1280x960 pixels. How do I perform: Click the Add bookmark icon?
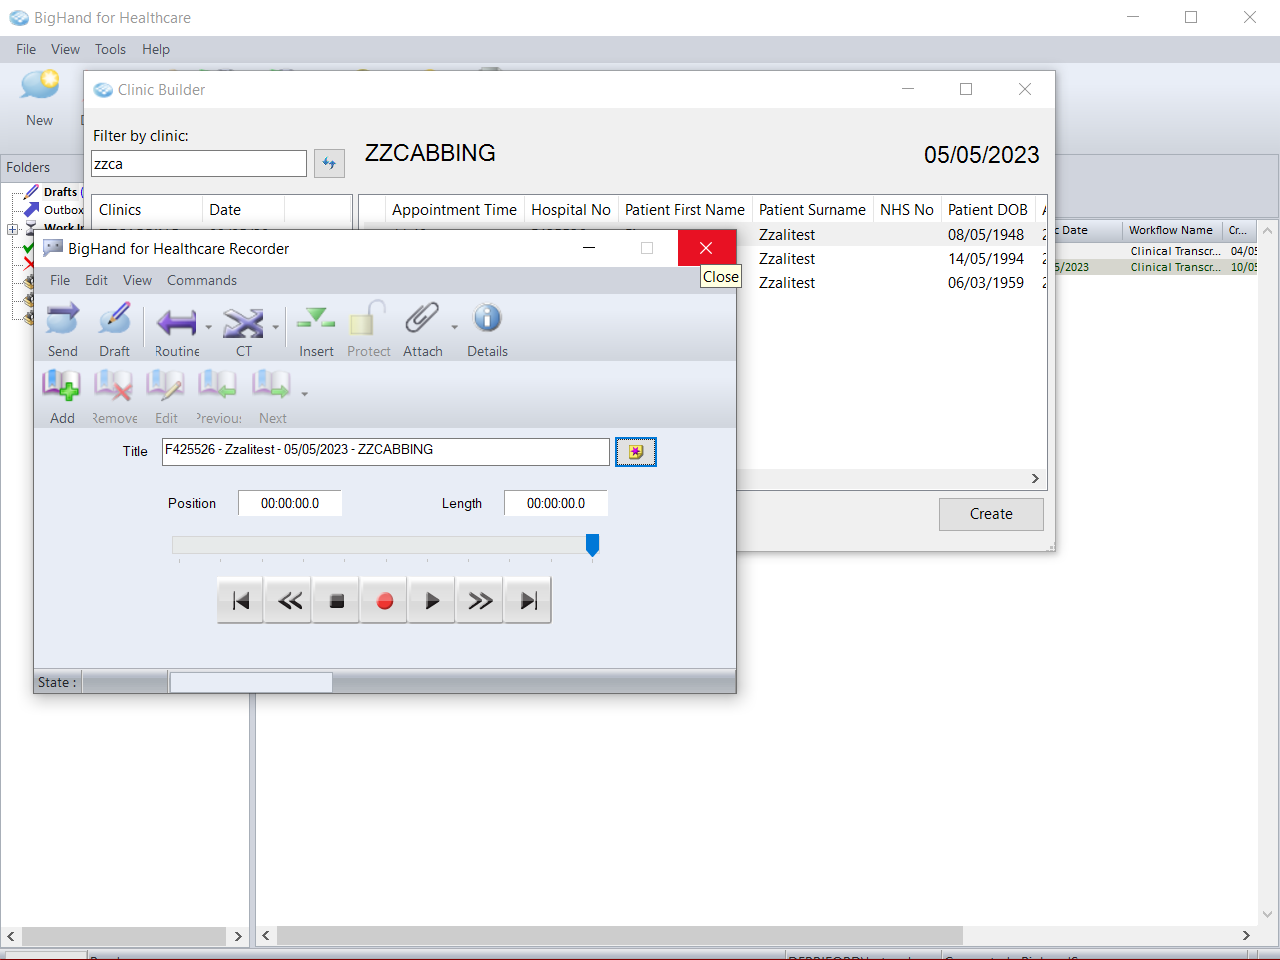point(61,385)
